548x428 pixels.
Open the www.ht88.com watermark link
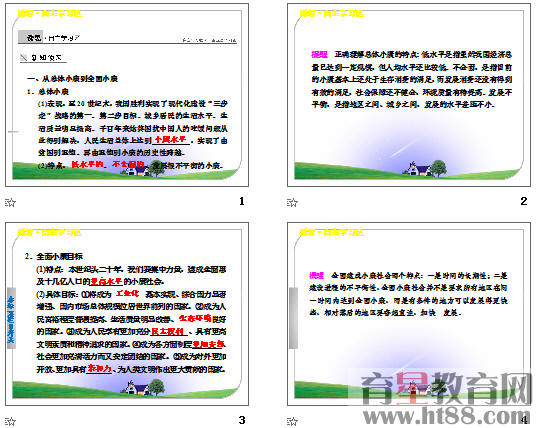tap(446, 416)
